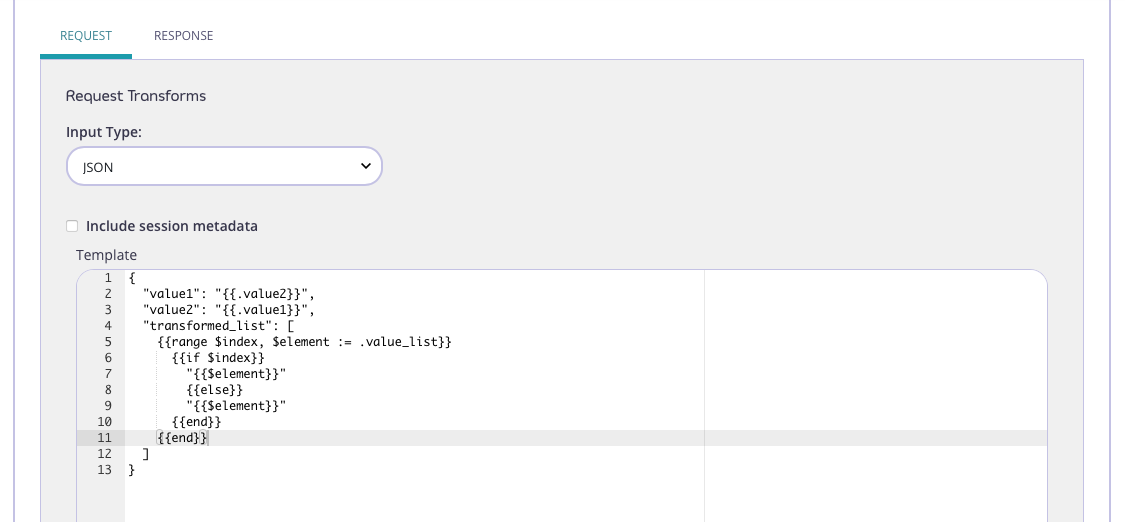Image resolution: width=1125 pixels, height=522 pixels.
Task: Select line number 11 in the gutter
Action: click(x=104, y=438)
